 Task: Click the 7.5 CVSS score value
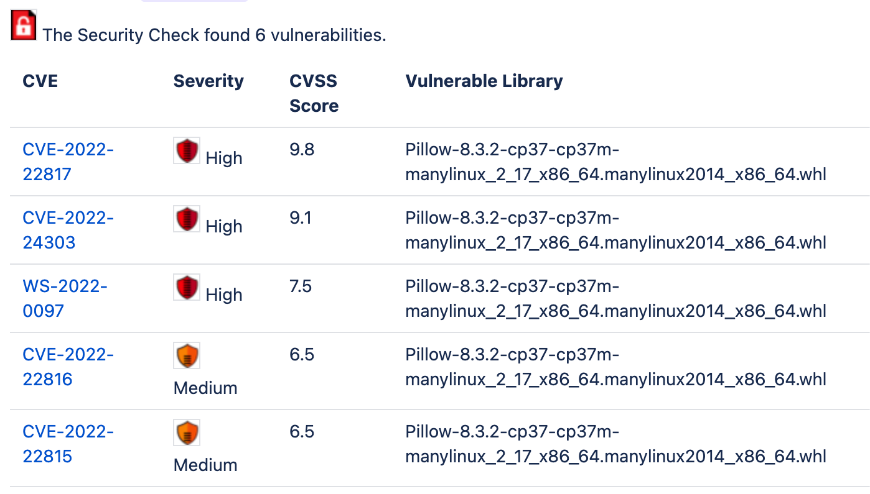301,286
